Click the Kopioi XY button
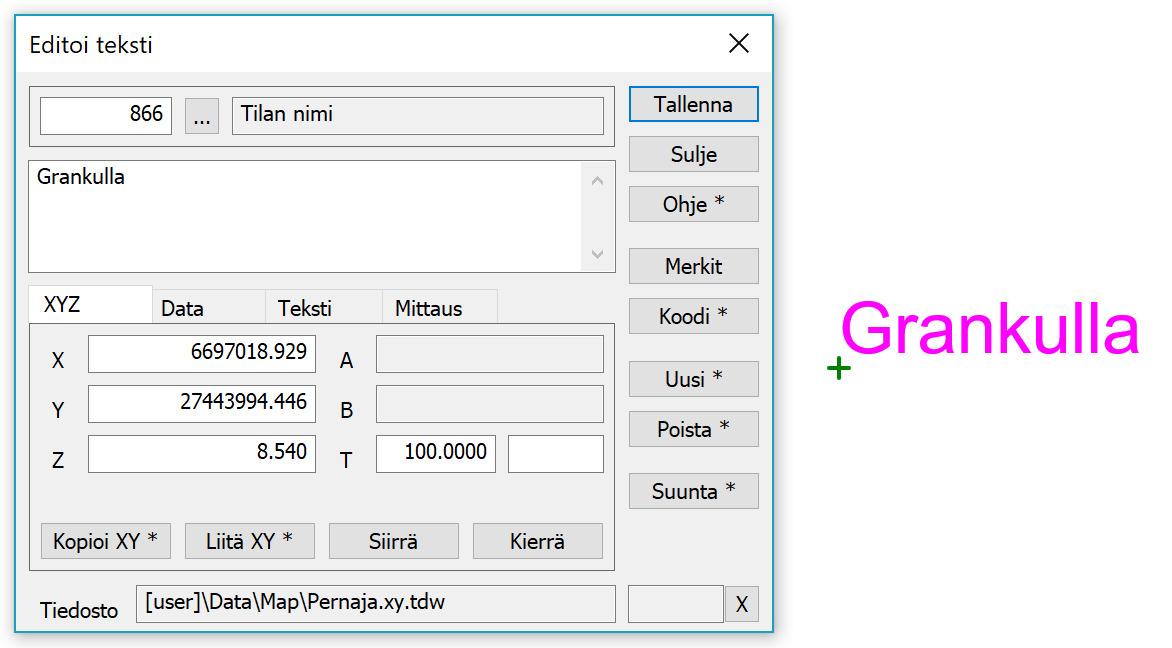This screenshot has width=1172, height=648. 106,541
